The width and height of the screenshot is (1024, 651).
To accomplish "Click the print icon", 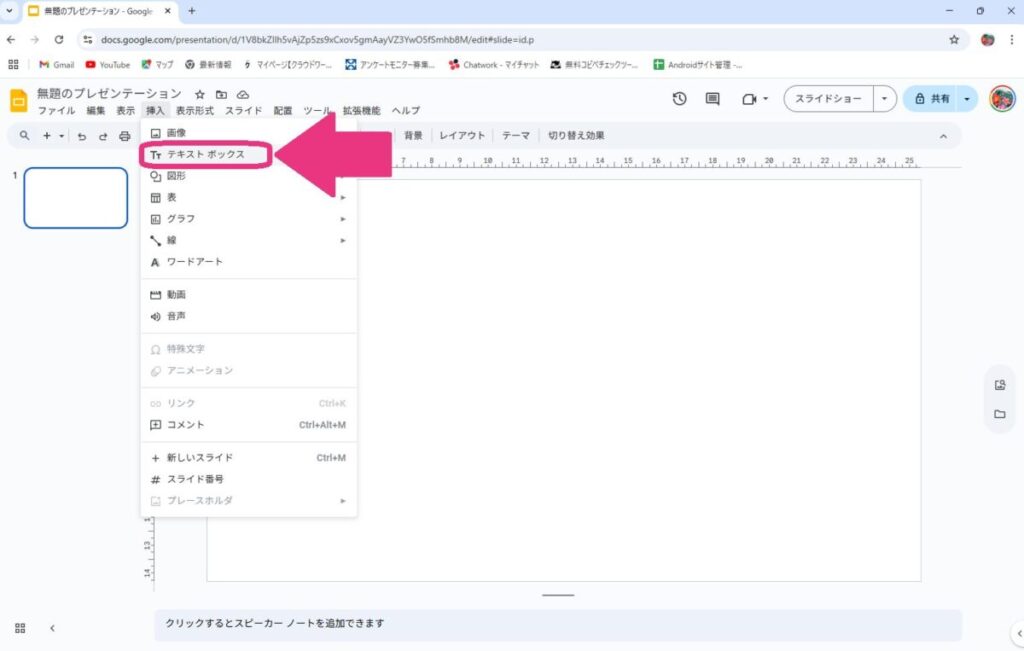I will 125,136.
